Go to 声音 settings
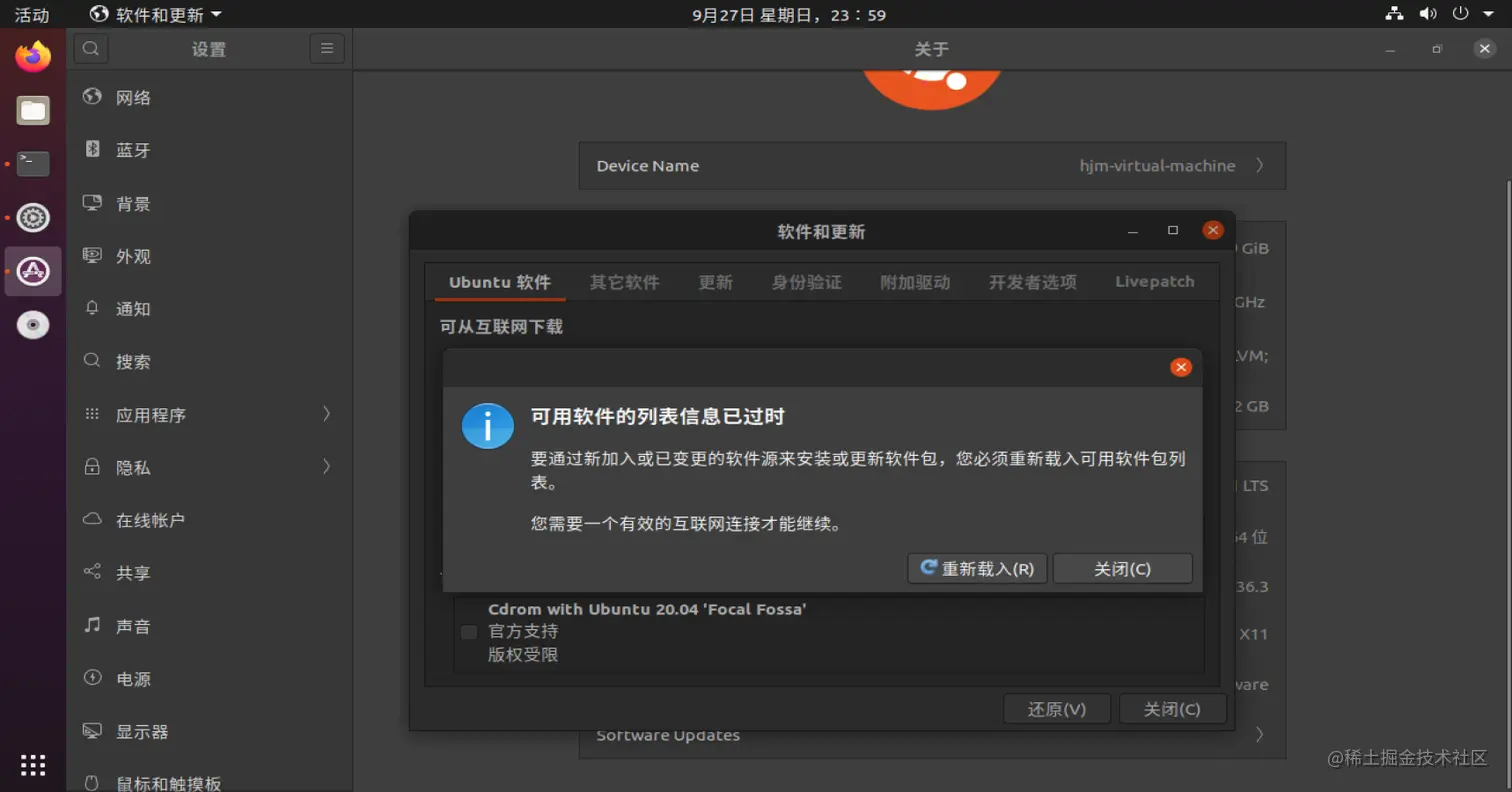 [210, 626]
